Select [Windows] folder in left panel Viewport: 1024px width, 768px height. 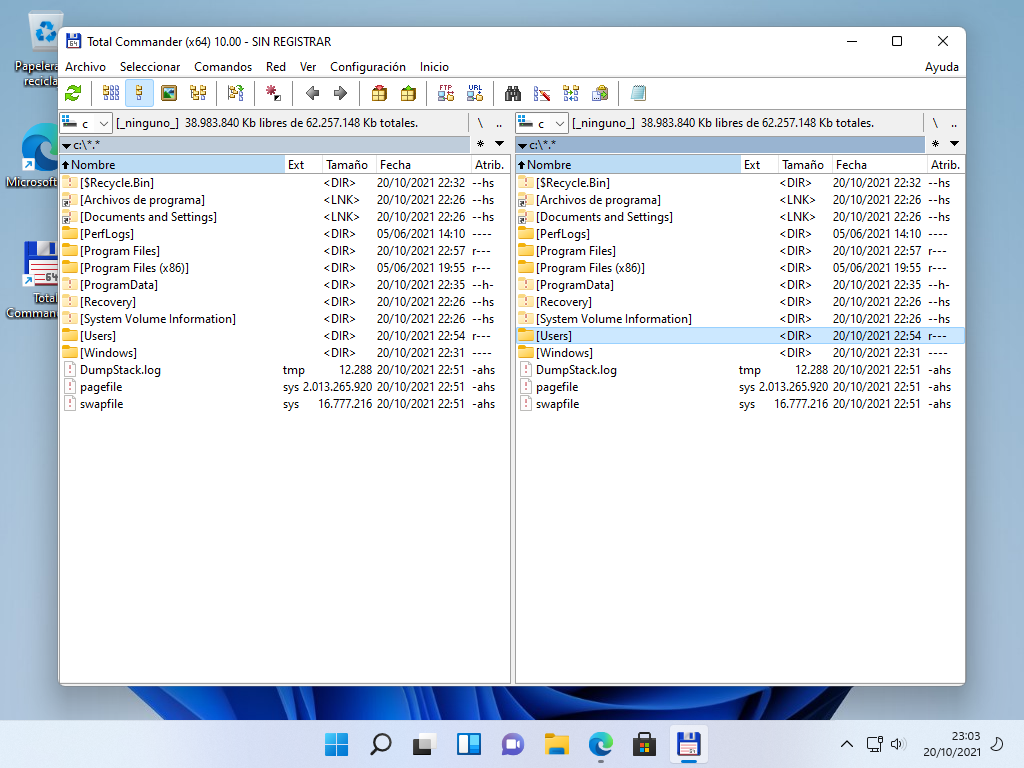click(x=284, y=353)
